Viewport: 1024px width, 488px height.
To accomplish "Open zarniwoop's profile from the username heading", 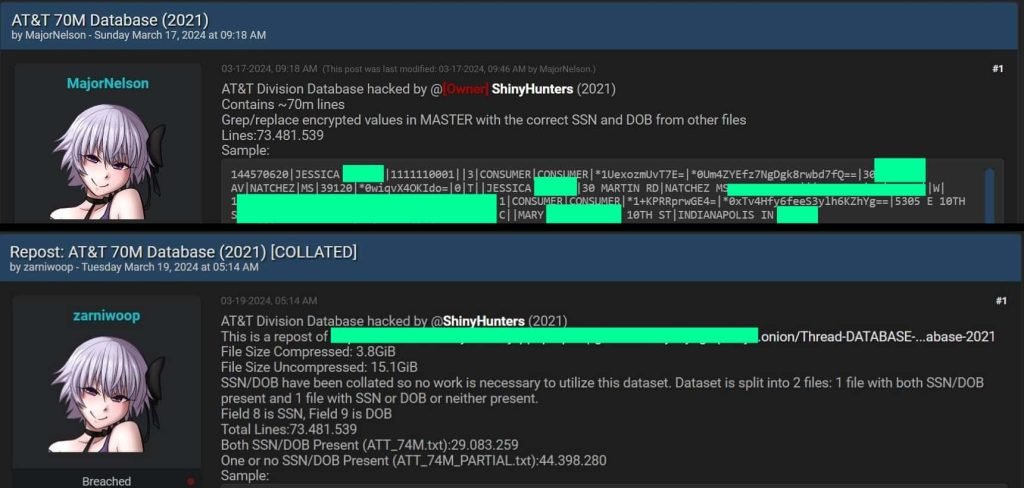I will [106, 315].
